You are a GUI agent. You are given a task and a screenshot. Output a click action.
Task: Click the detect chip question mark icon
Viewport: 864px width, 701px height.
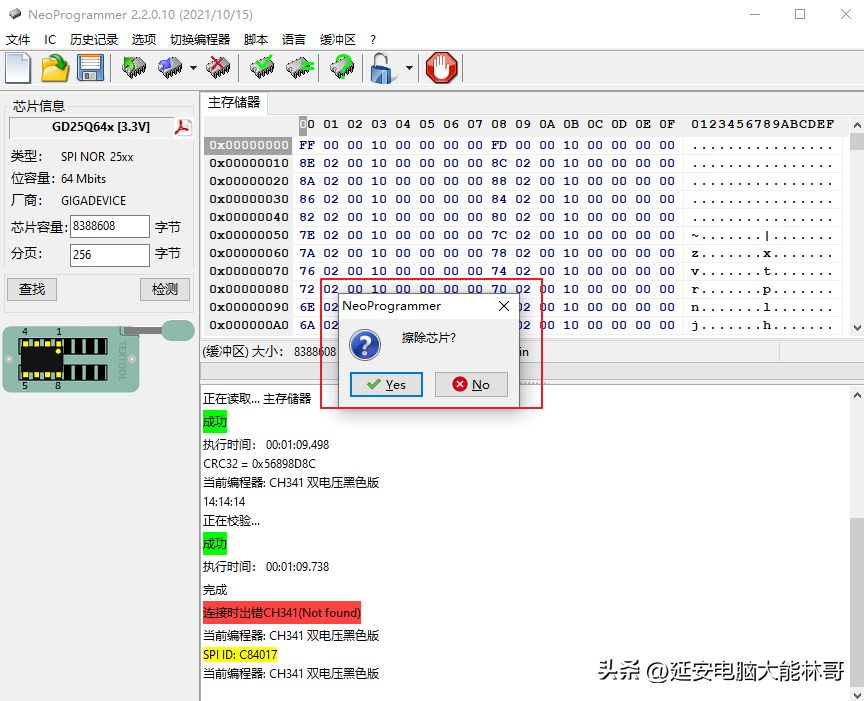(x=342, y=68)
